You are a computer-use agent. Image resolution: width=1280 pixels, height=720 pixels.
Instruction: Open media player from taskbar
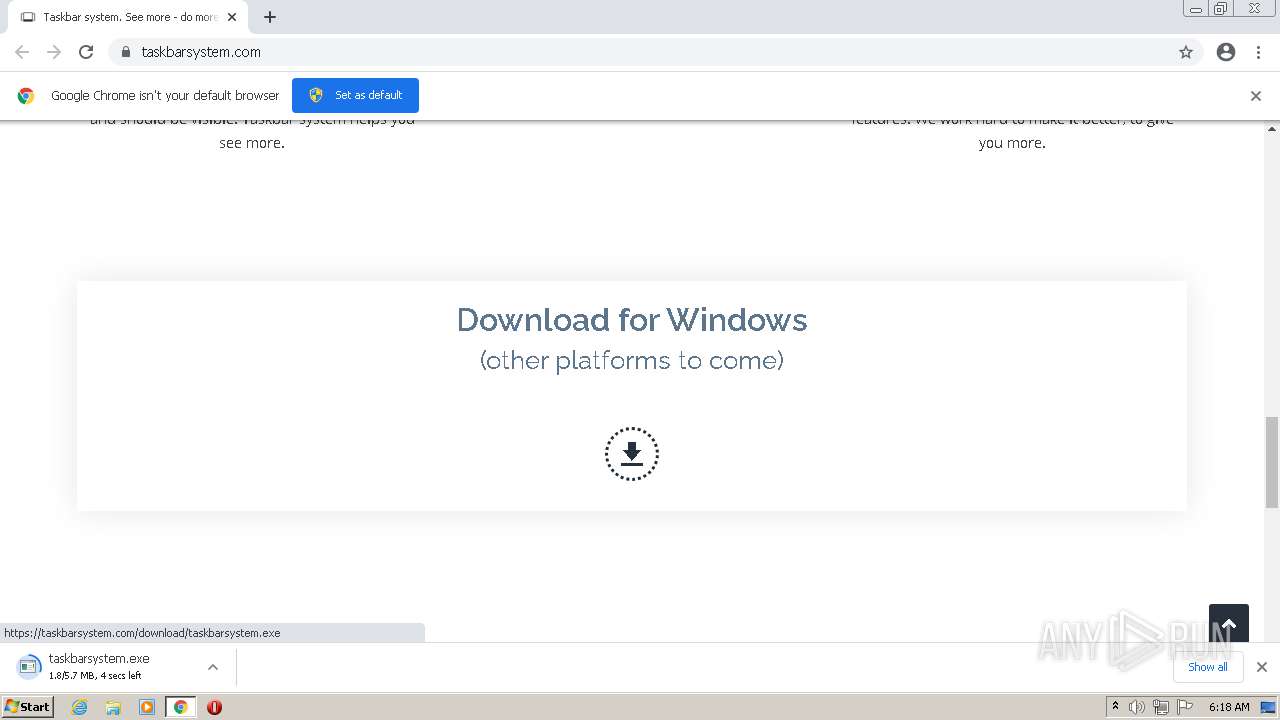[147, 707]
